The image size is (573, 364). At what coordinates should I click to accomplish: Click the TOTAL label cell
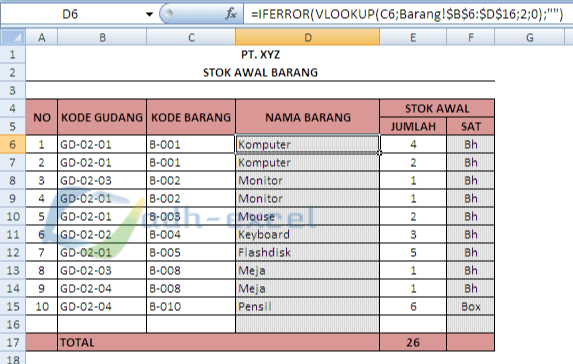pyautogui.click(x=218, y=342)
